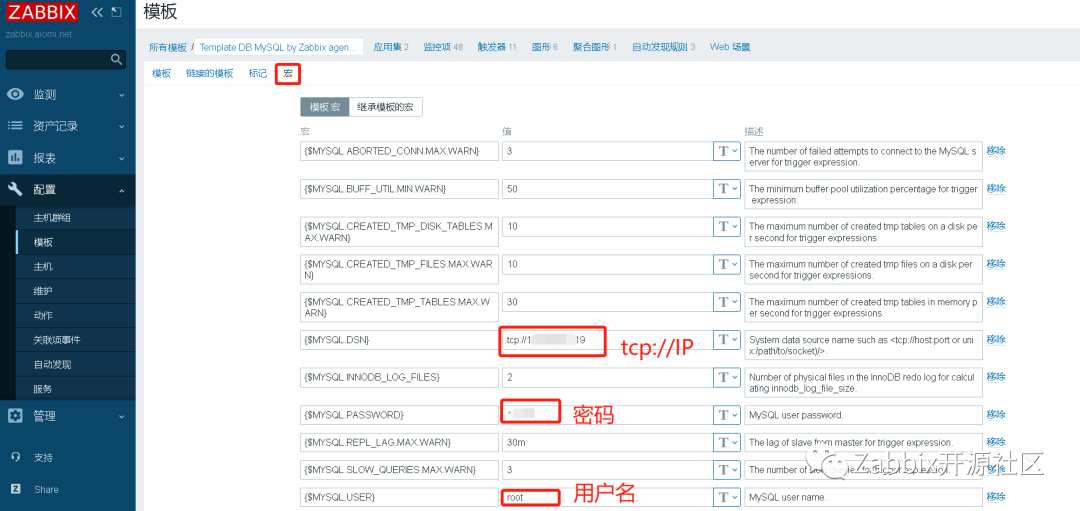Click the MYSQL.USER value field
Image resolution: width=1080 pixels, height=511 pixels.
pyautogui.click(x=607, y=497)
